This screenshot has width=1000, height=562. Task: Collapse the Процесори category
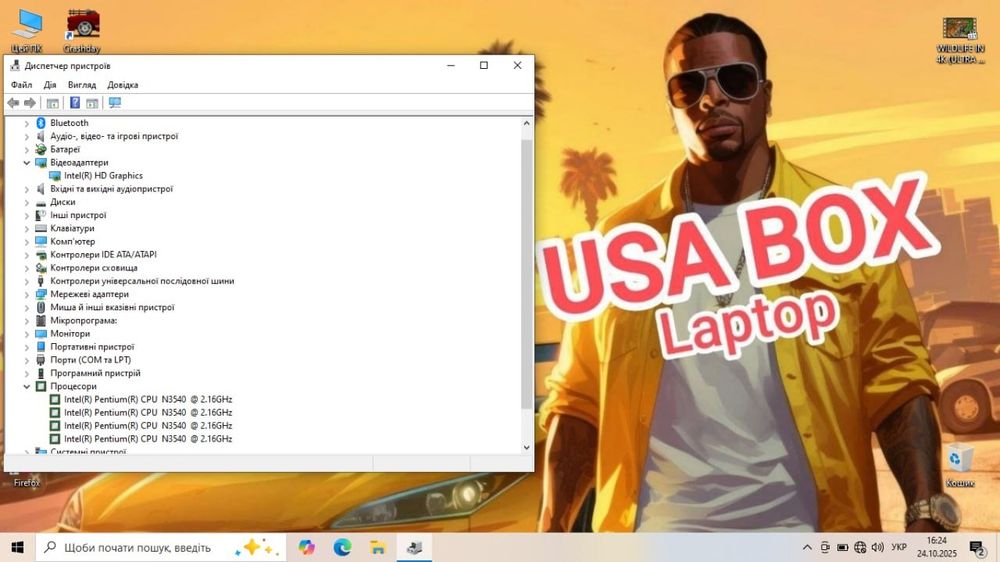27,387
